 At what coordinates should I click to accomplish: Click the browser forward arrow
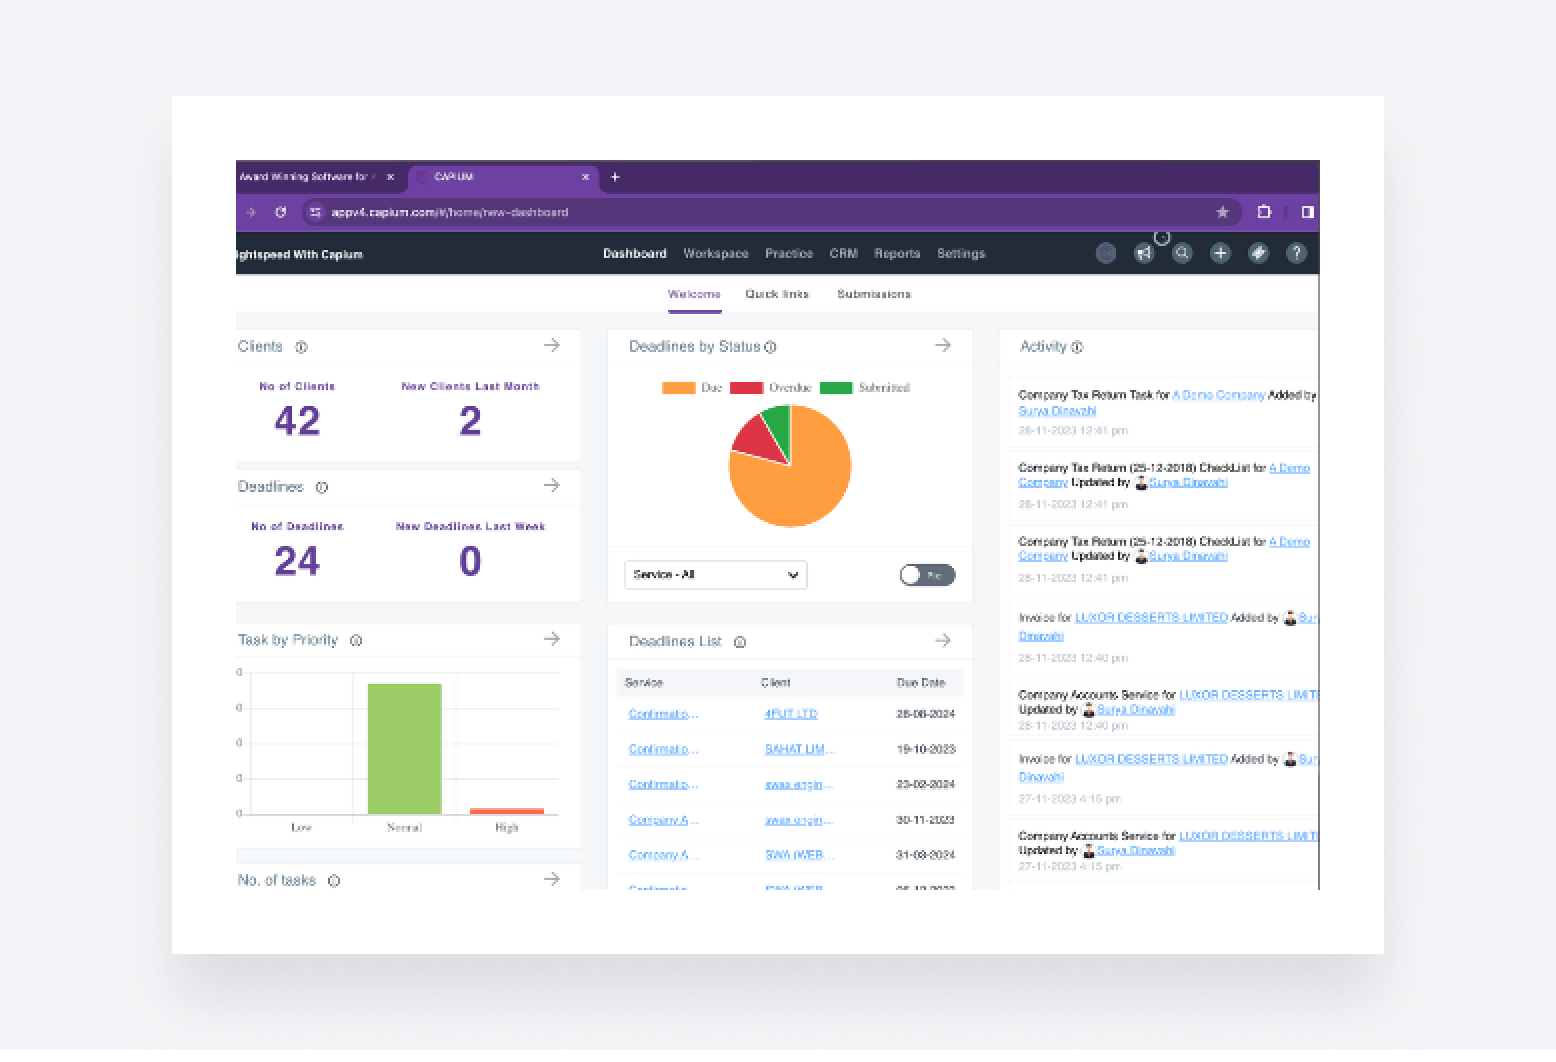coord(251,212)
